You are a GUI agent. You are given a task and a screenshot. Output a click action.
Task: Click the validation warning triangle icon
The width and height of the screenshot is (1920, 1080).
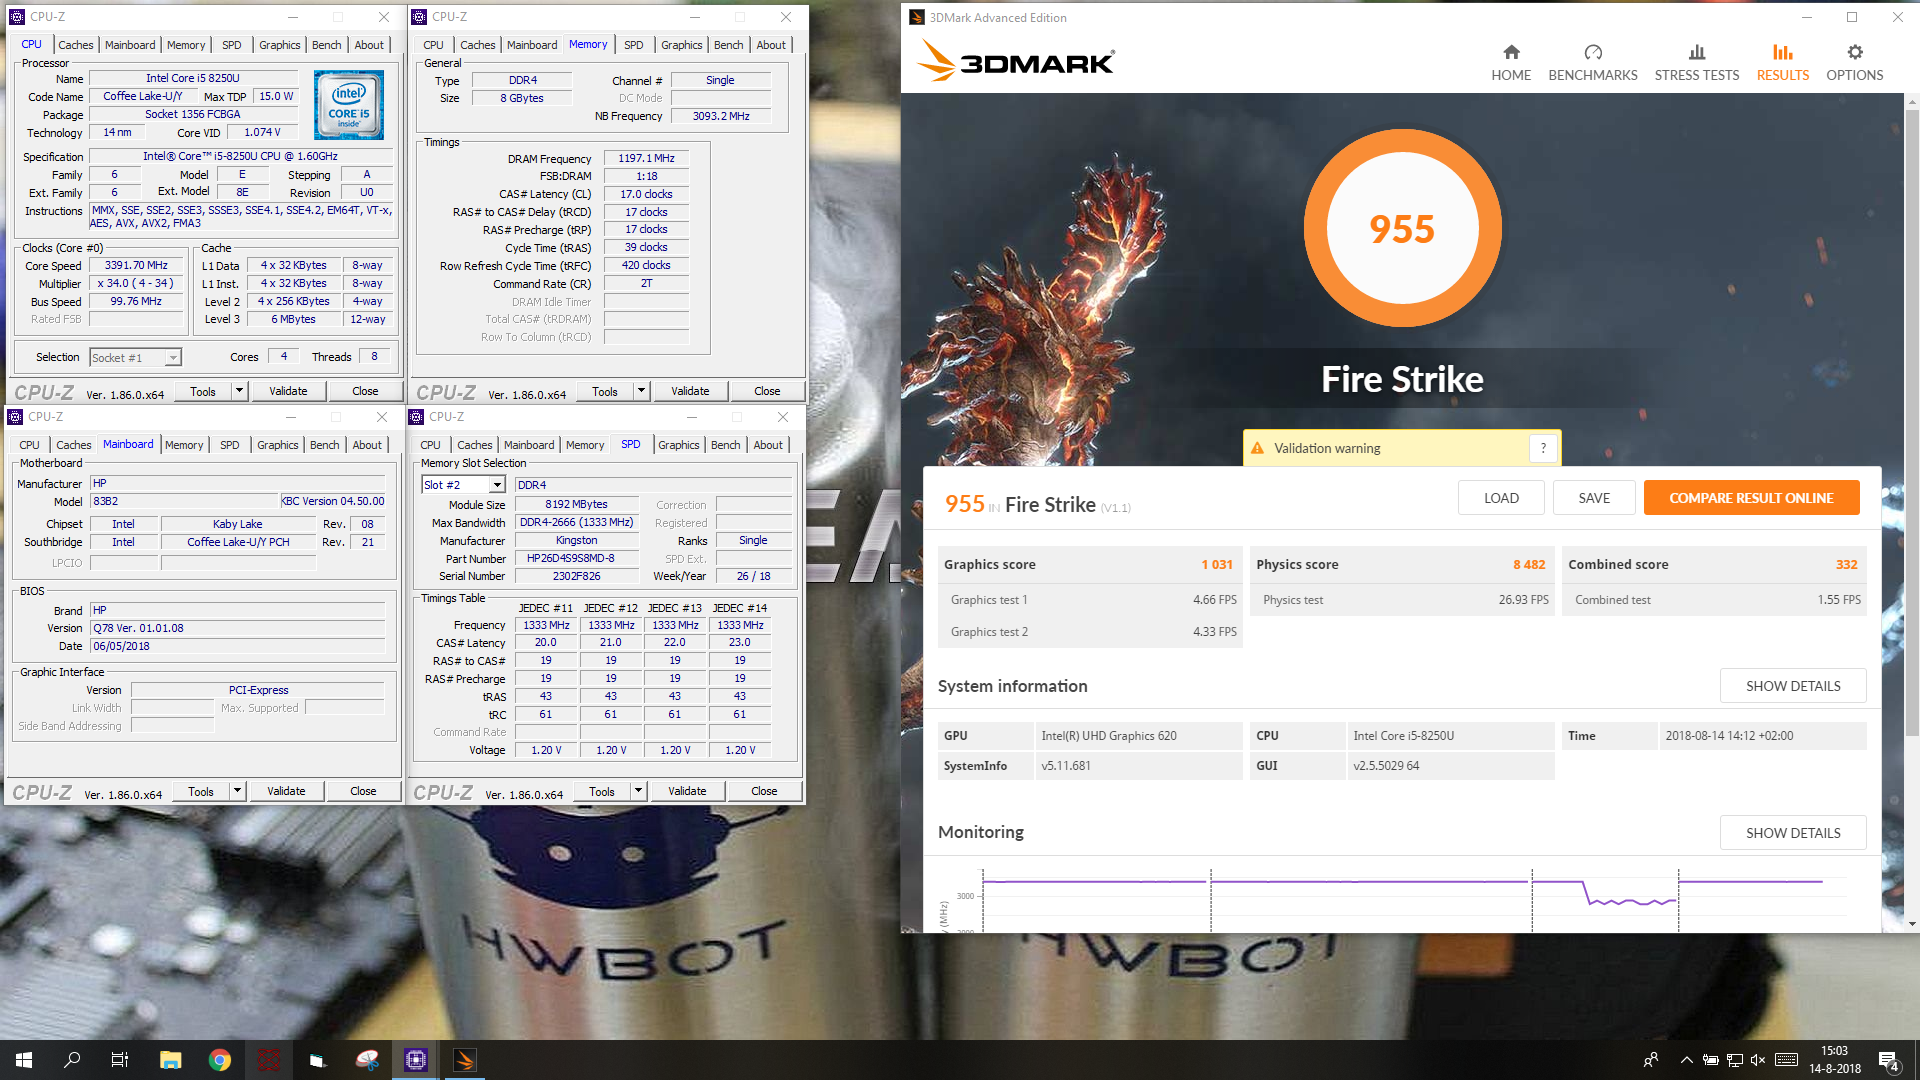click(x=1257, y=448)
